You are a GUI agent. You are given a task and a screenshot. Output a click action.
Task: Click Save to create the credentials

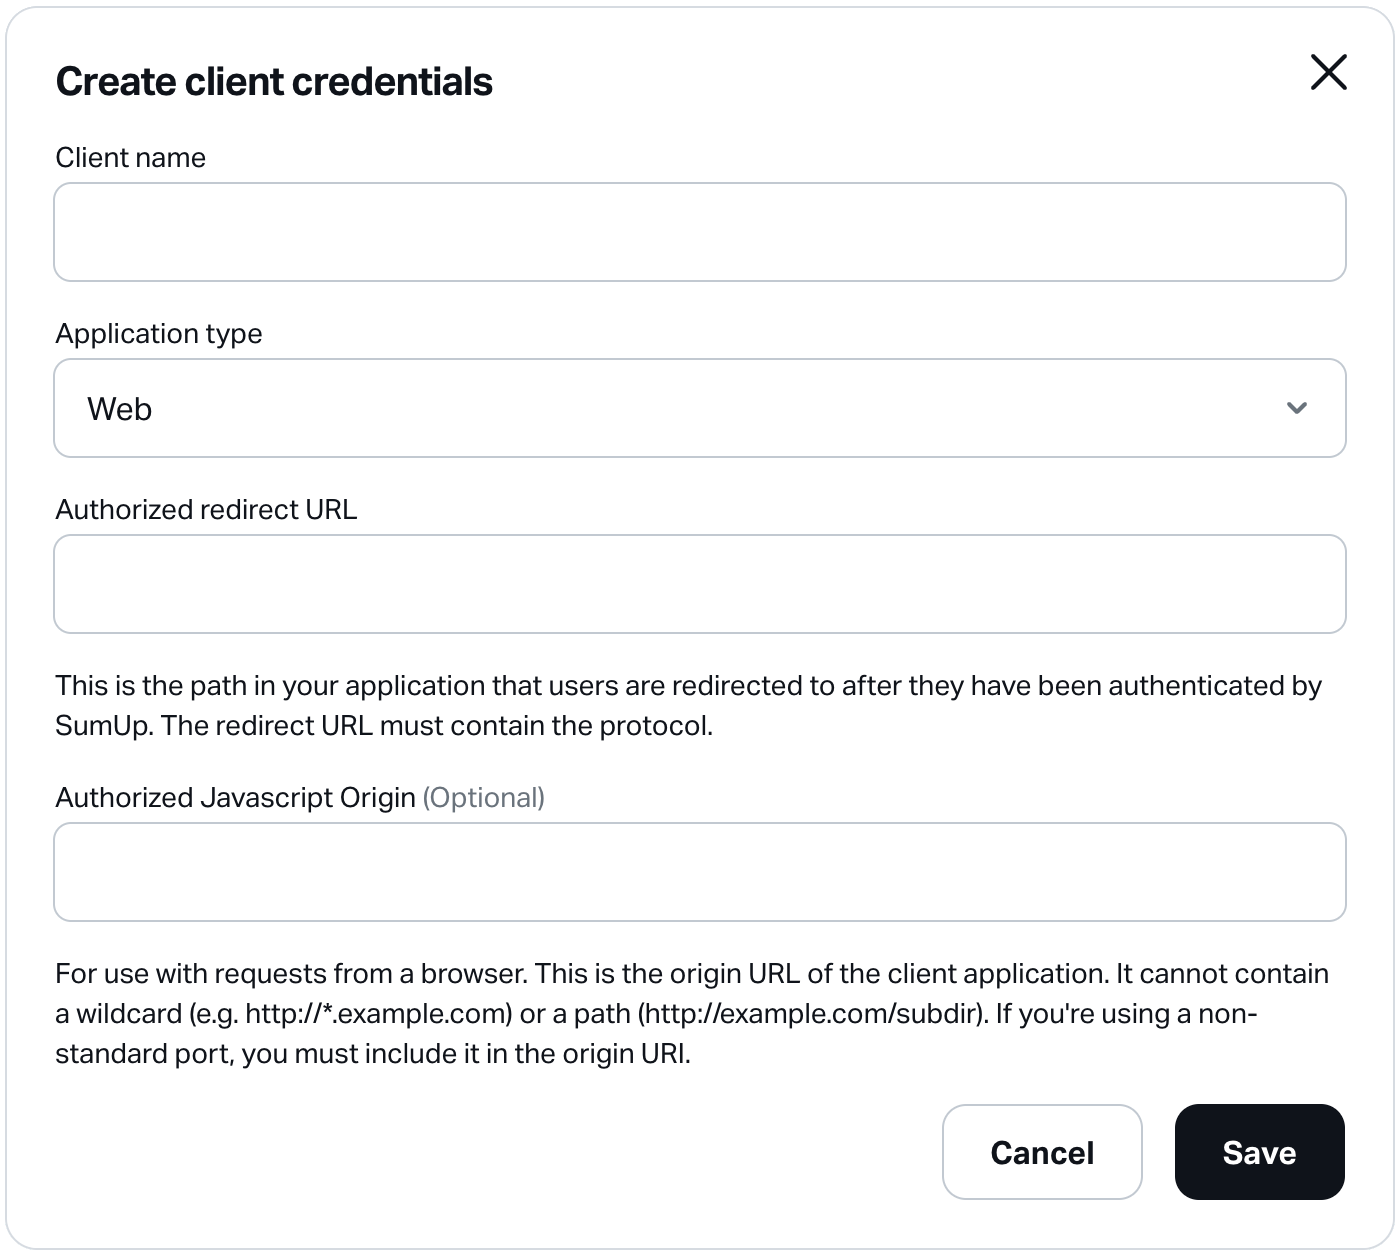click(1259, 1152)
